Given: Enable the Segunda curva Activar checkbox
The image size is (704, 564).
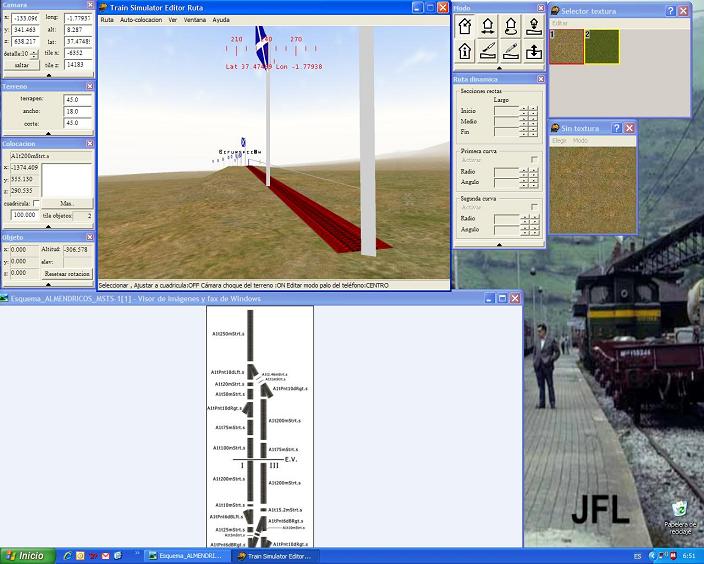Looking at the screenshot, I should click(534, 206).
